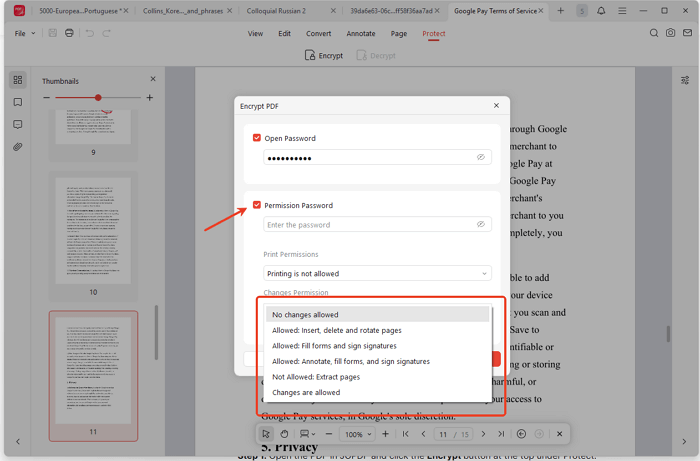Select the hand pan tool
This screenshot has height=461, width=700.
click(285, 434)
